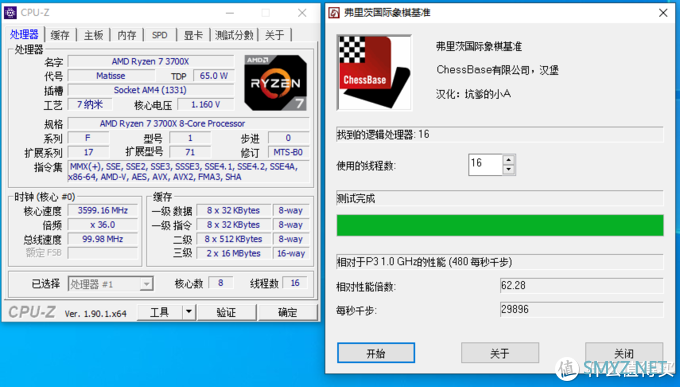Click the L3 cache value 2 x 16 MBytes
The image size is (680, 387).
pos(233,253)
